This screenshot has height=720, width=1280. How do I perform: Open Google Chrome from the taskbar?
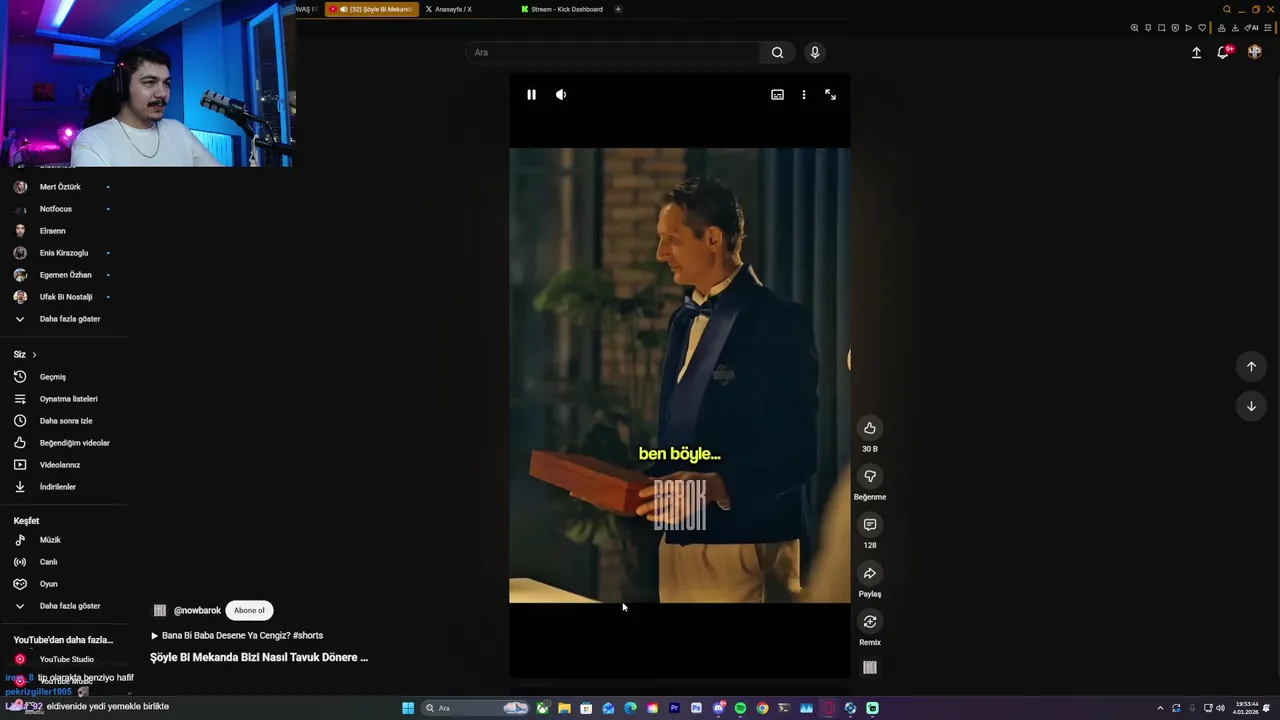(762, 708)
